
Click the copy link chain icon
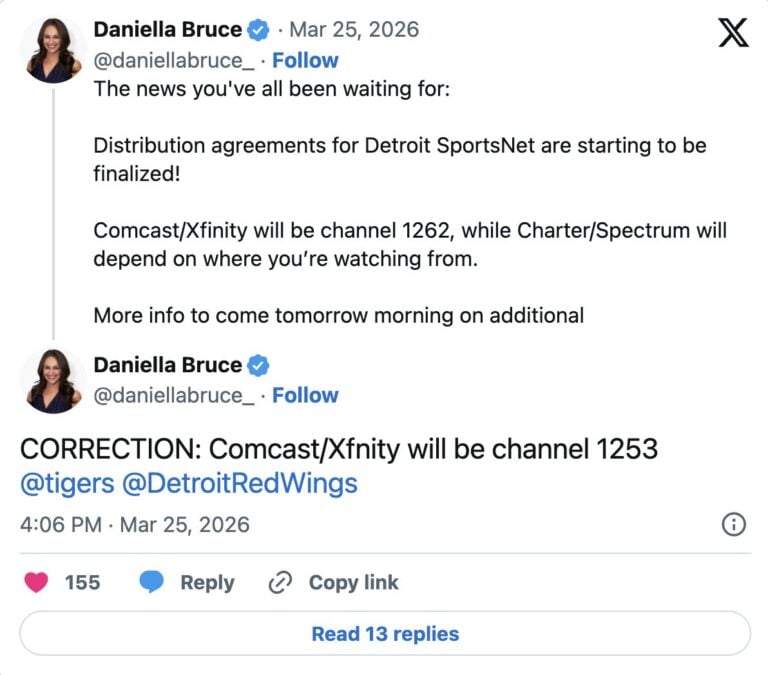coord(279,582)
